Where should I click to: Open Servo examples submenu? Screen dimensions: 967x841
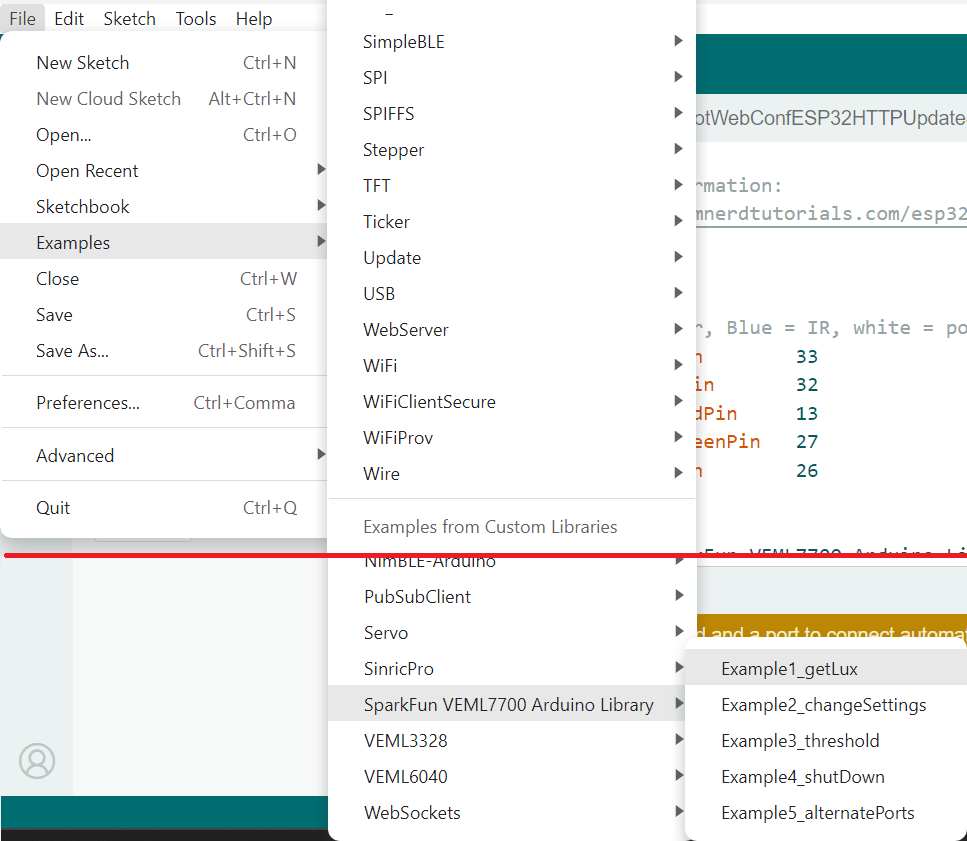click(512, 633)
